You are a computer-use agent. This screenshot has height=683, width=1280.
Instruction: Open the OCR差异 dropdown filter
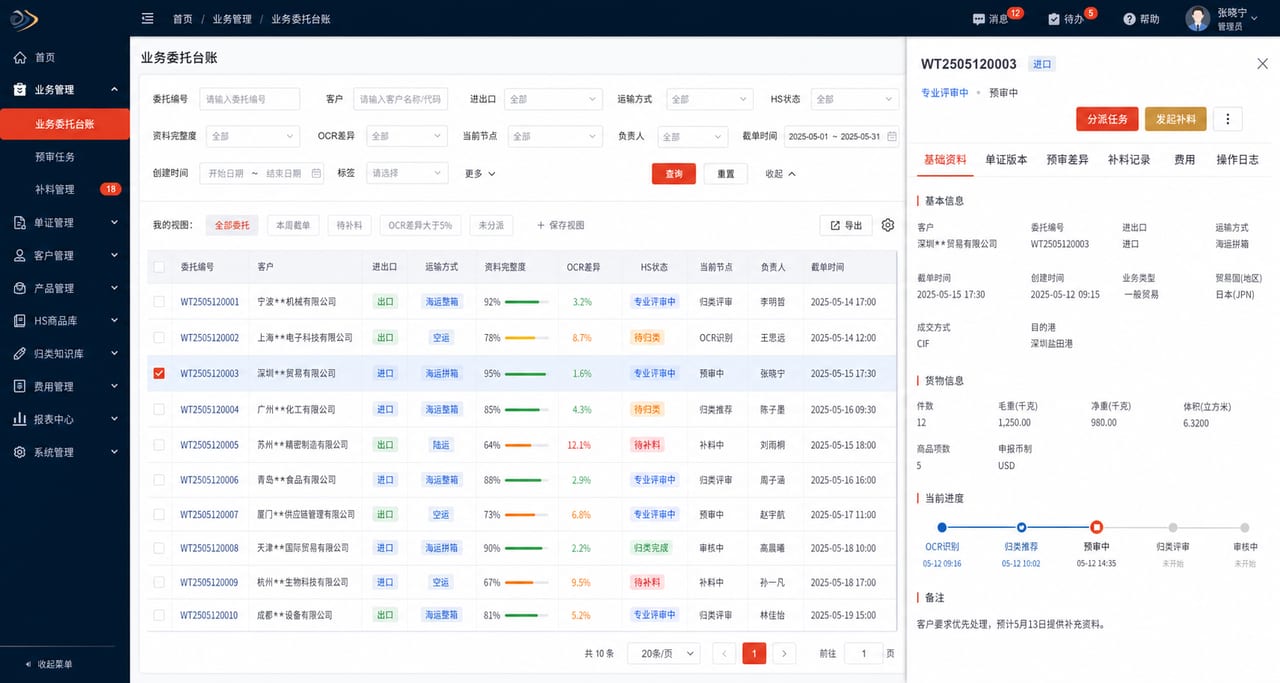tap(406, 136)
